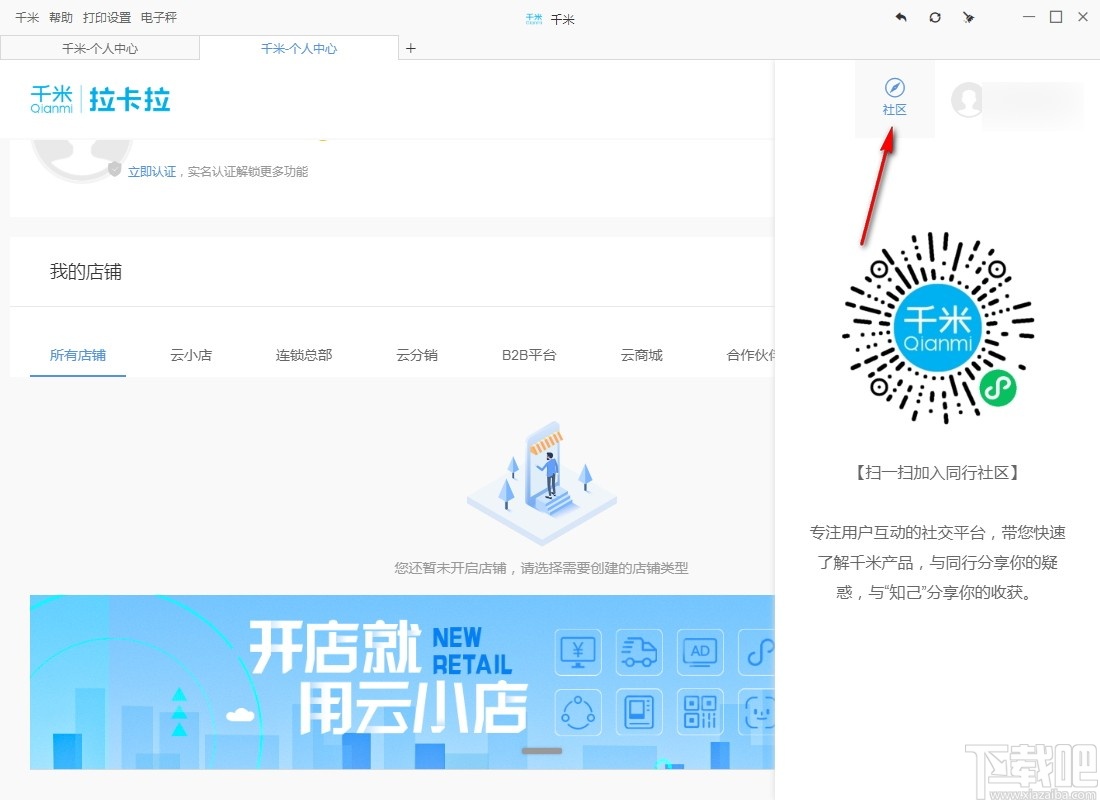Click the 千米拉卡拉 logo

(99, 99)
